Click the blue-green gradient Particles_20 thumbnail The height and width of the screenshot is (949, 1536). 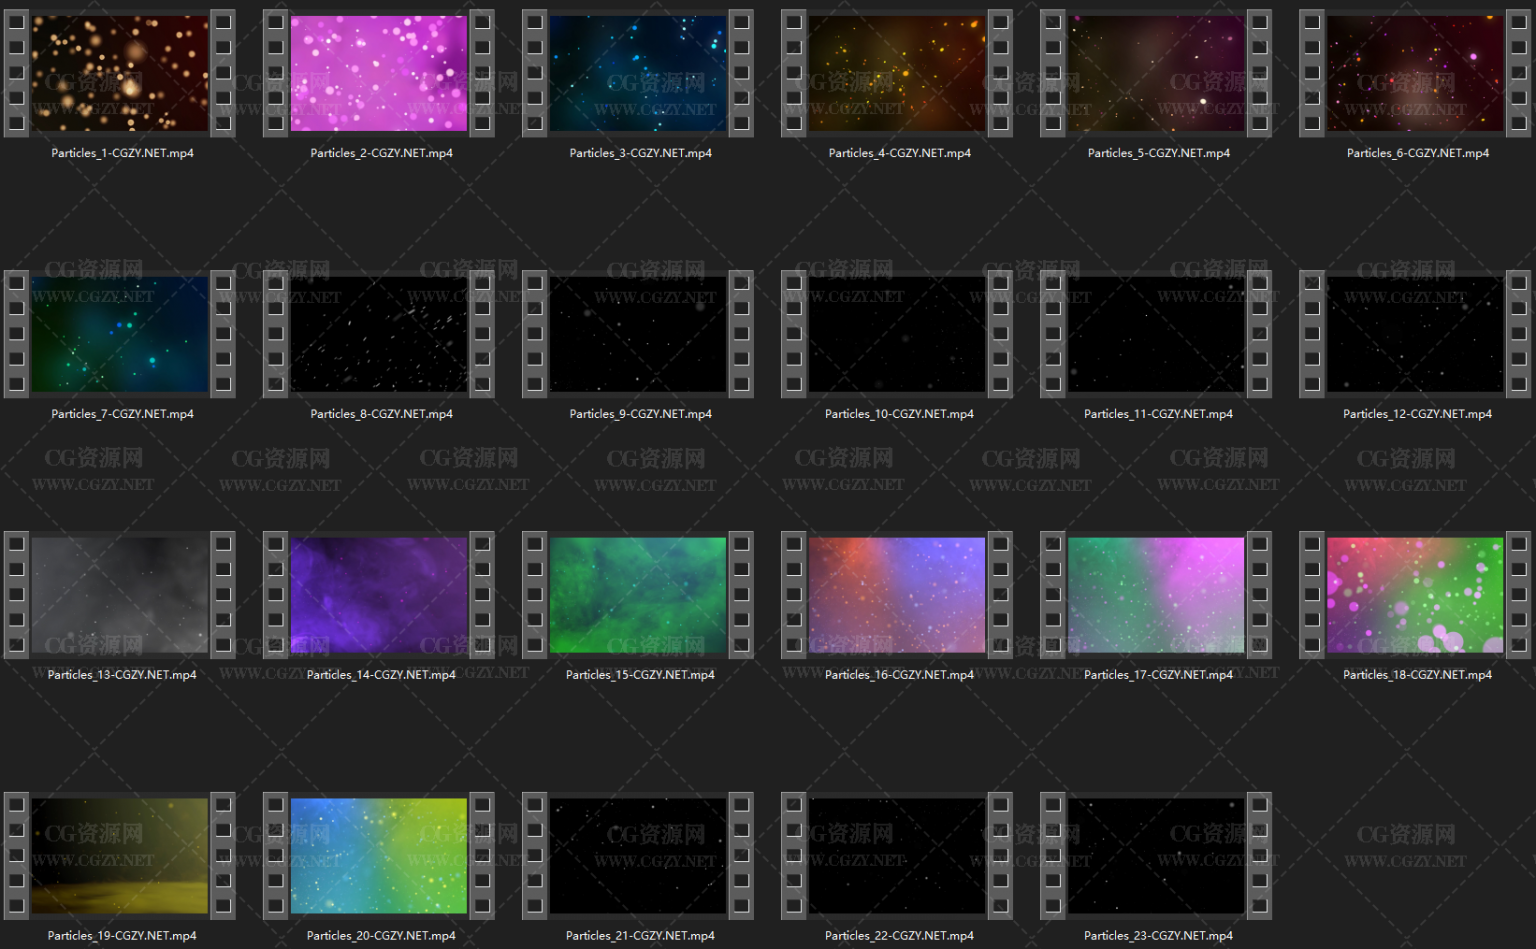[x=379, y=856]
